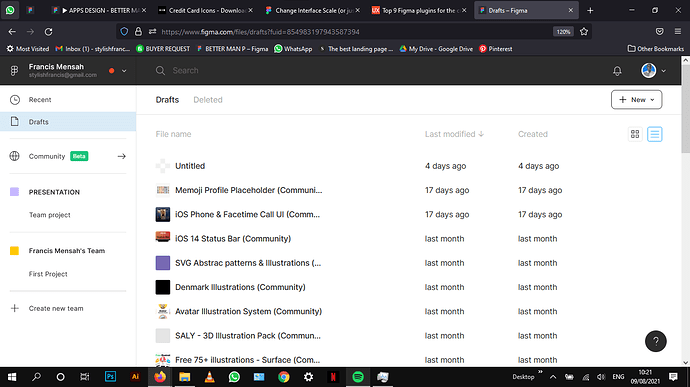690x387 pixels.
Task: Open Spotify from the taskbar
Action: coord(358,377)
